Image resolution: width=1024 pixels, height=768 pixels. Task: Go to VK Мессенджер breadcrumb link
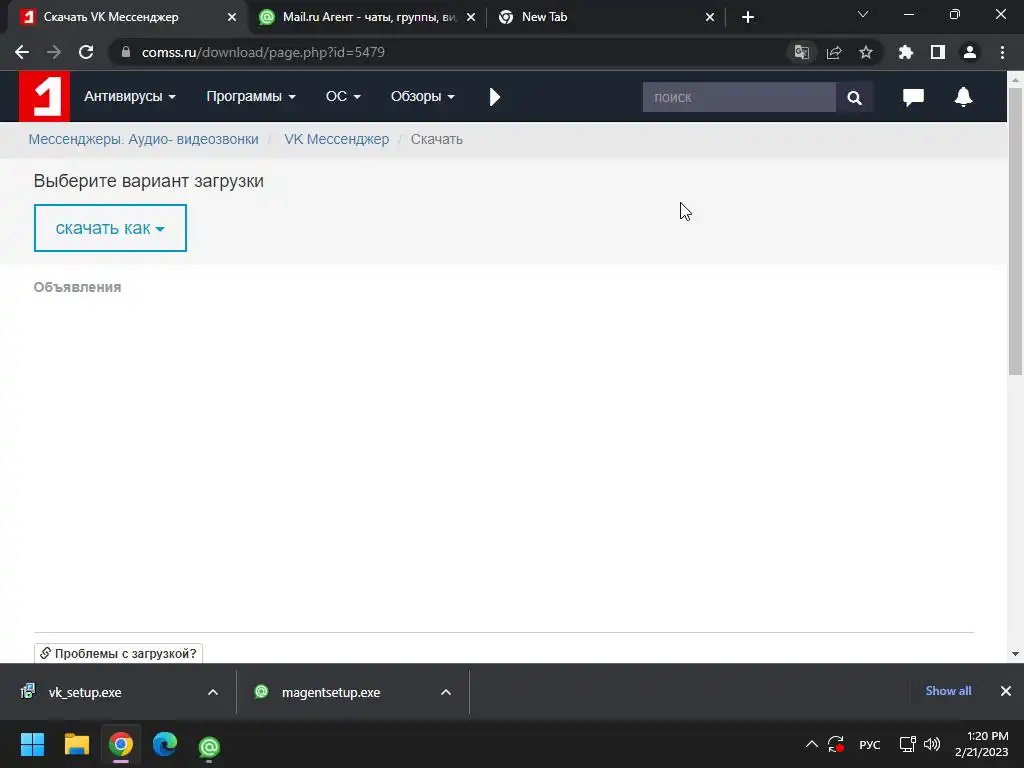(336, 139)
